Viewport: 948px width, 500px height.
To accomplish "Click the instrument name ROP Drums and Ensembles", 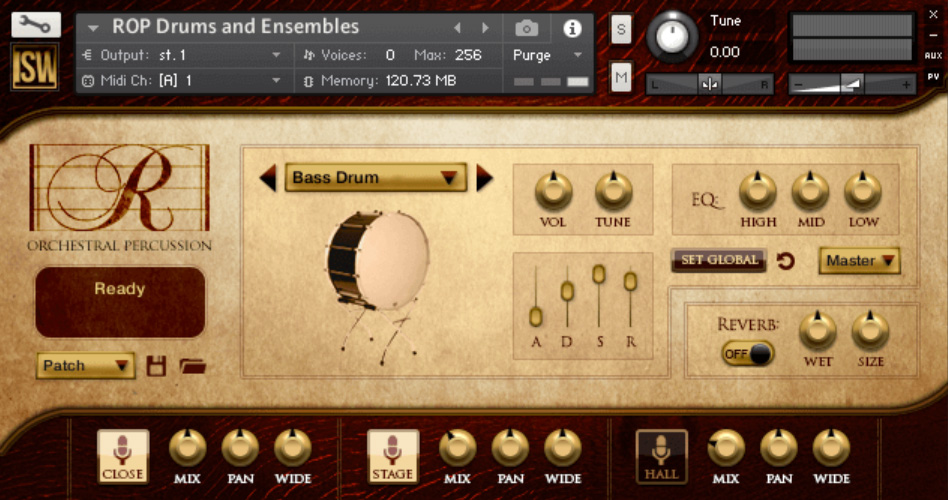I will [x=235, y=27].
